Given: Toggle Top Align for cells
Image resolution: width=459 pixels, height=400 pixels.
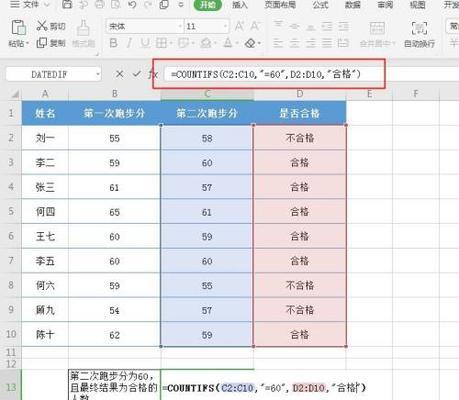Looking at the screenshot, I should [x=278, y=26].
